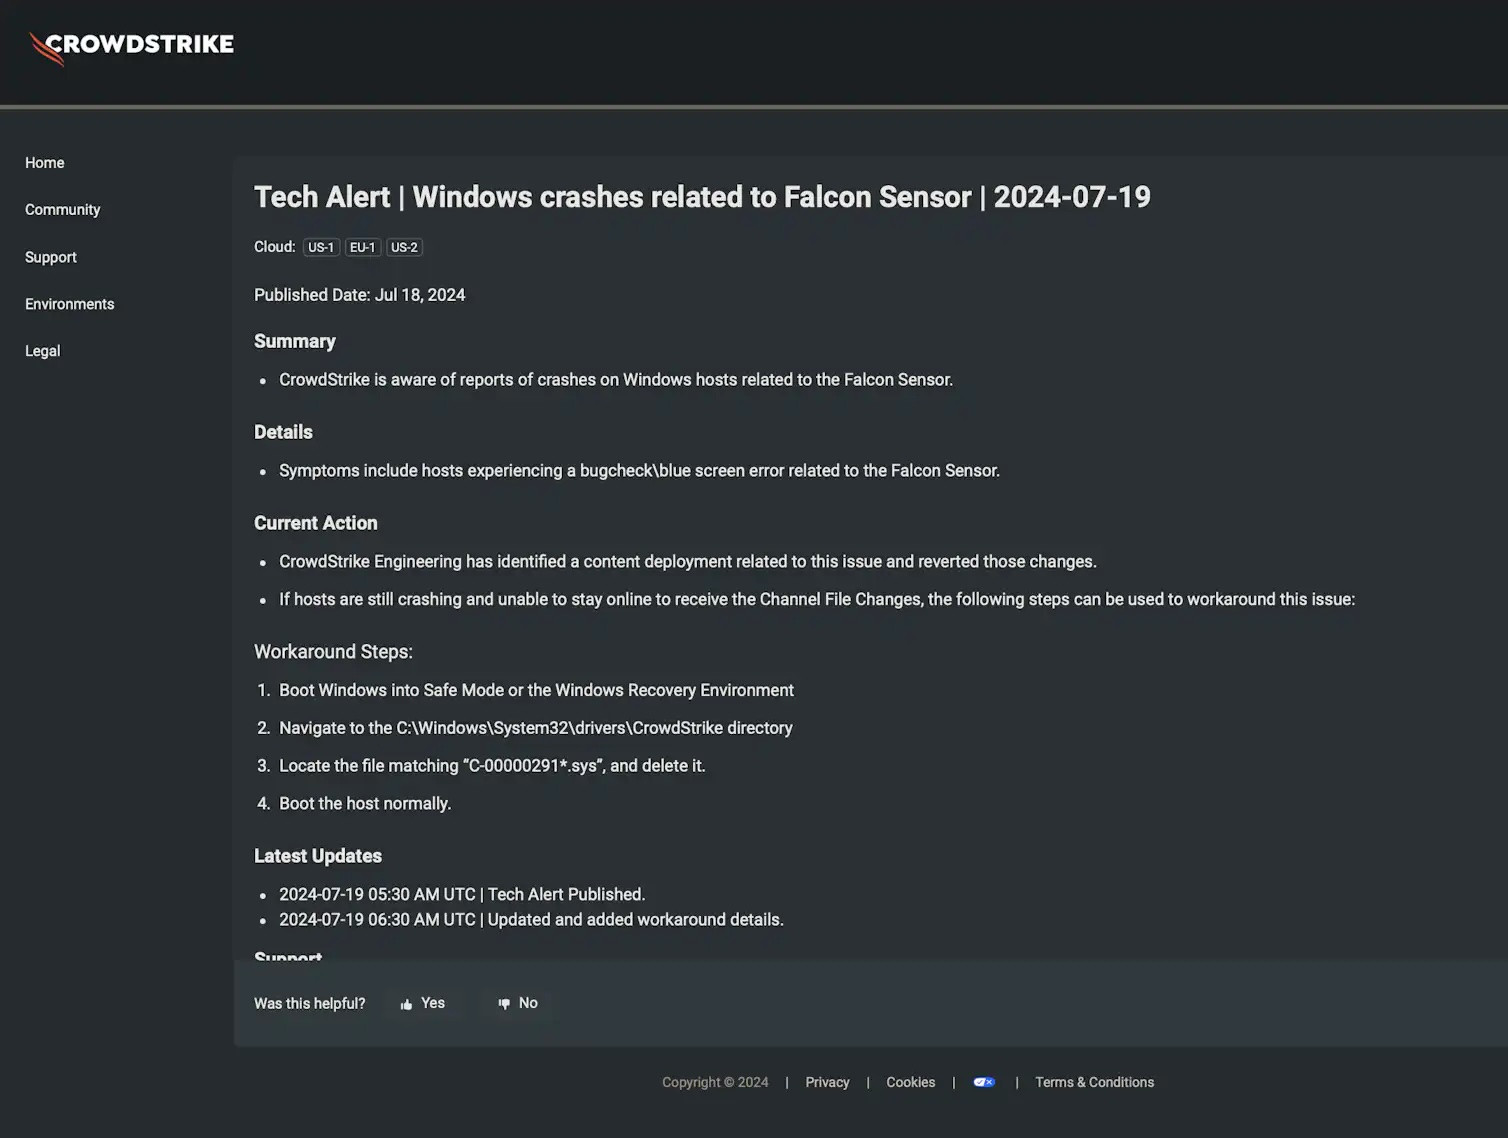Viewport: 1508px width, 1138px height.
Task: Click the US-2 cloud tag
Action: [404, 247]
